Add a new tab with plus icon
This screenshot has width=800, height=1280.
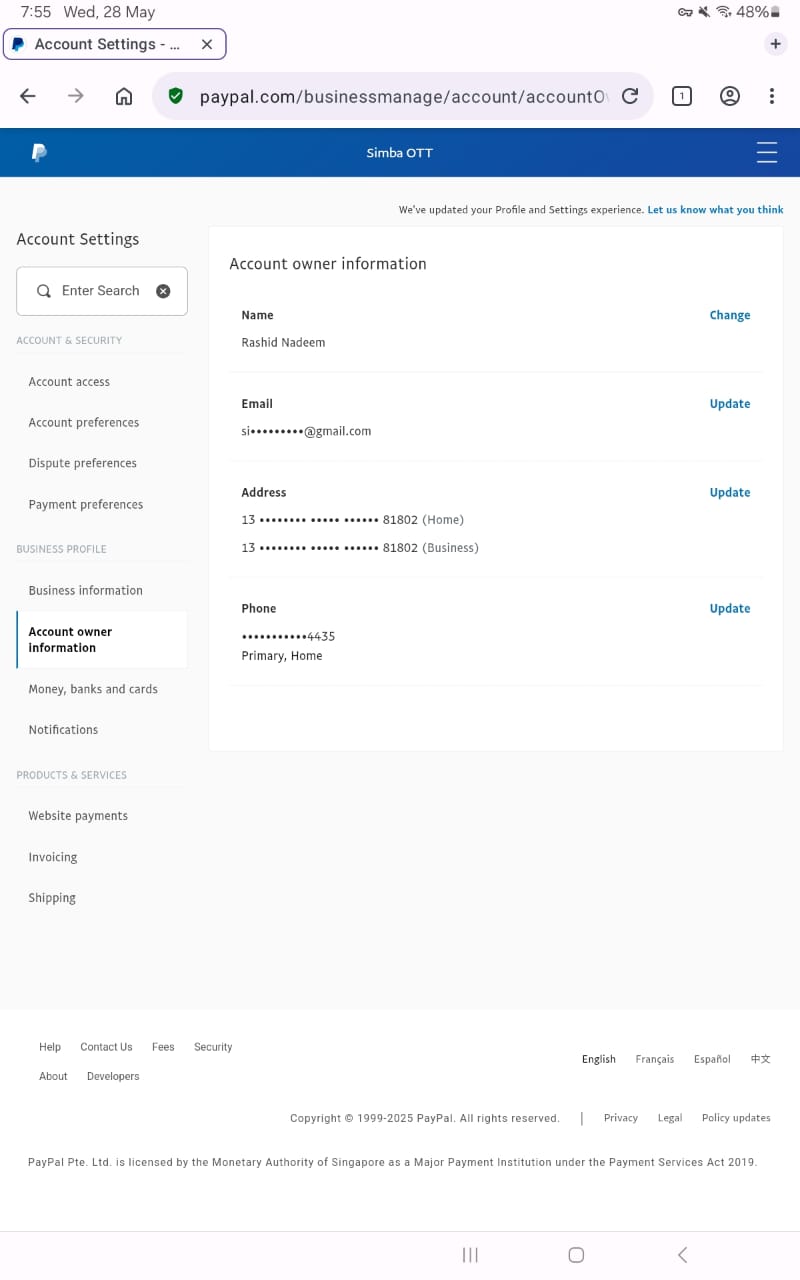click(775, 44)
